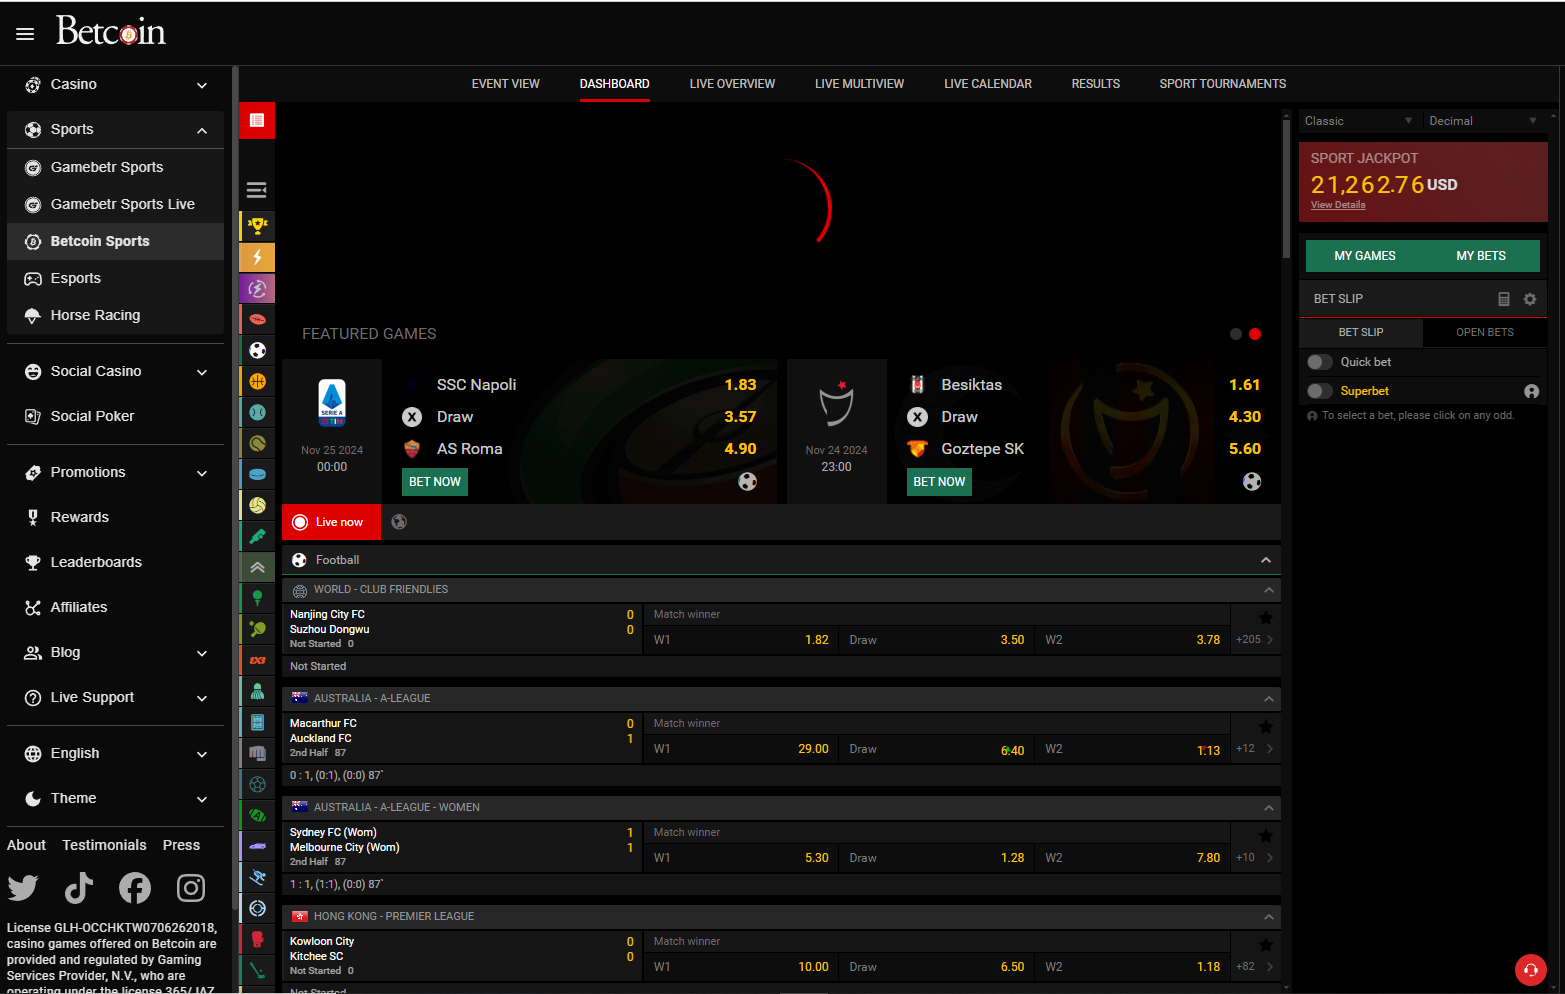Open My Games panel
1565x994 pixels.
point(1365,256)
